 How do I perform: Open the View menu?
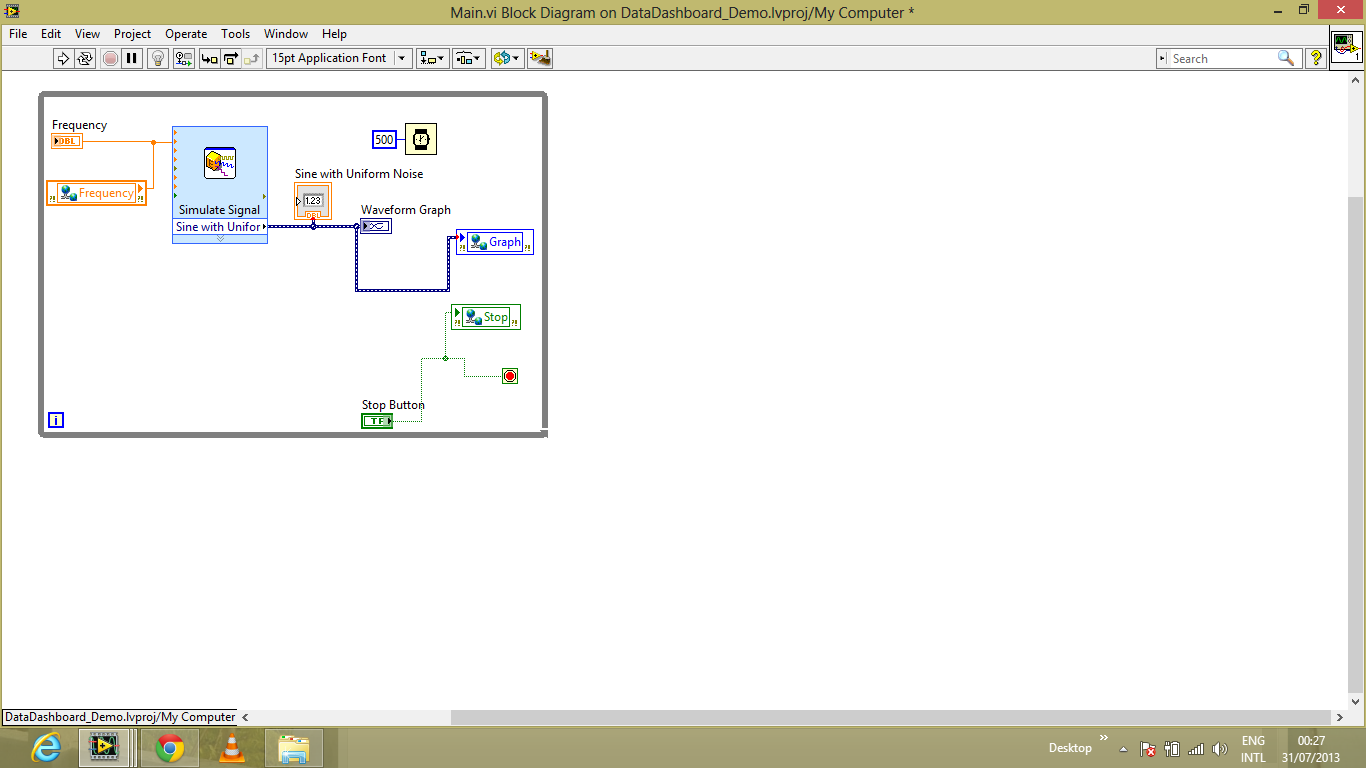pyautogui.click(x=88, y=34)
